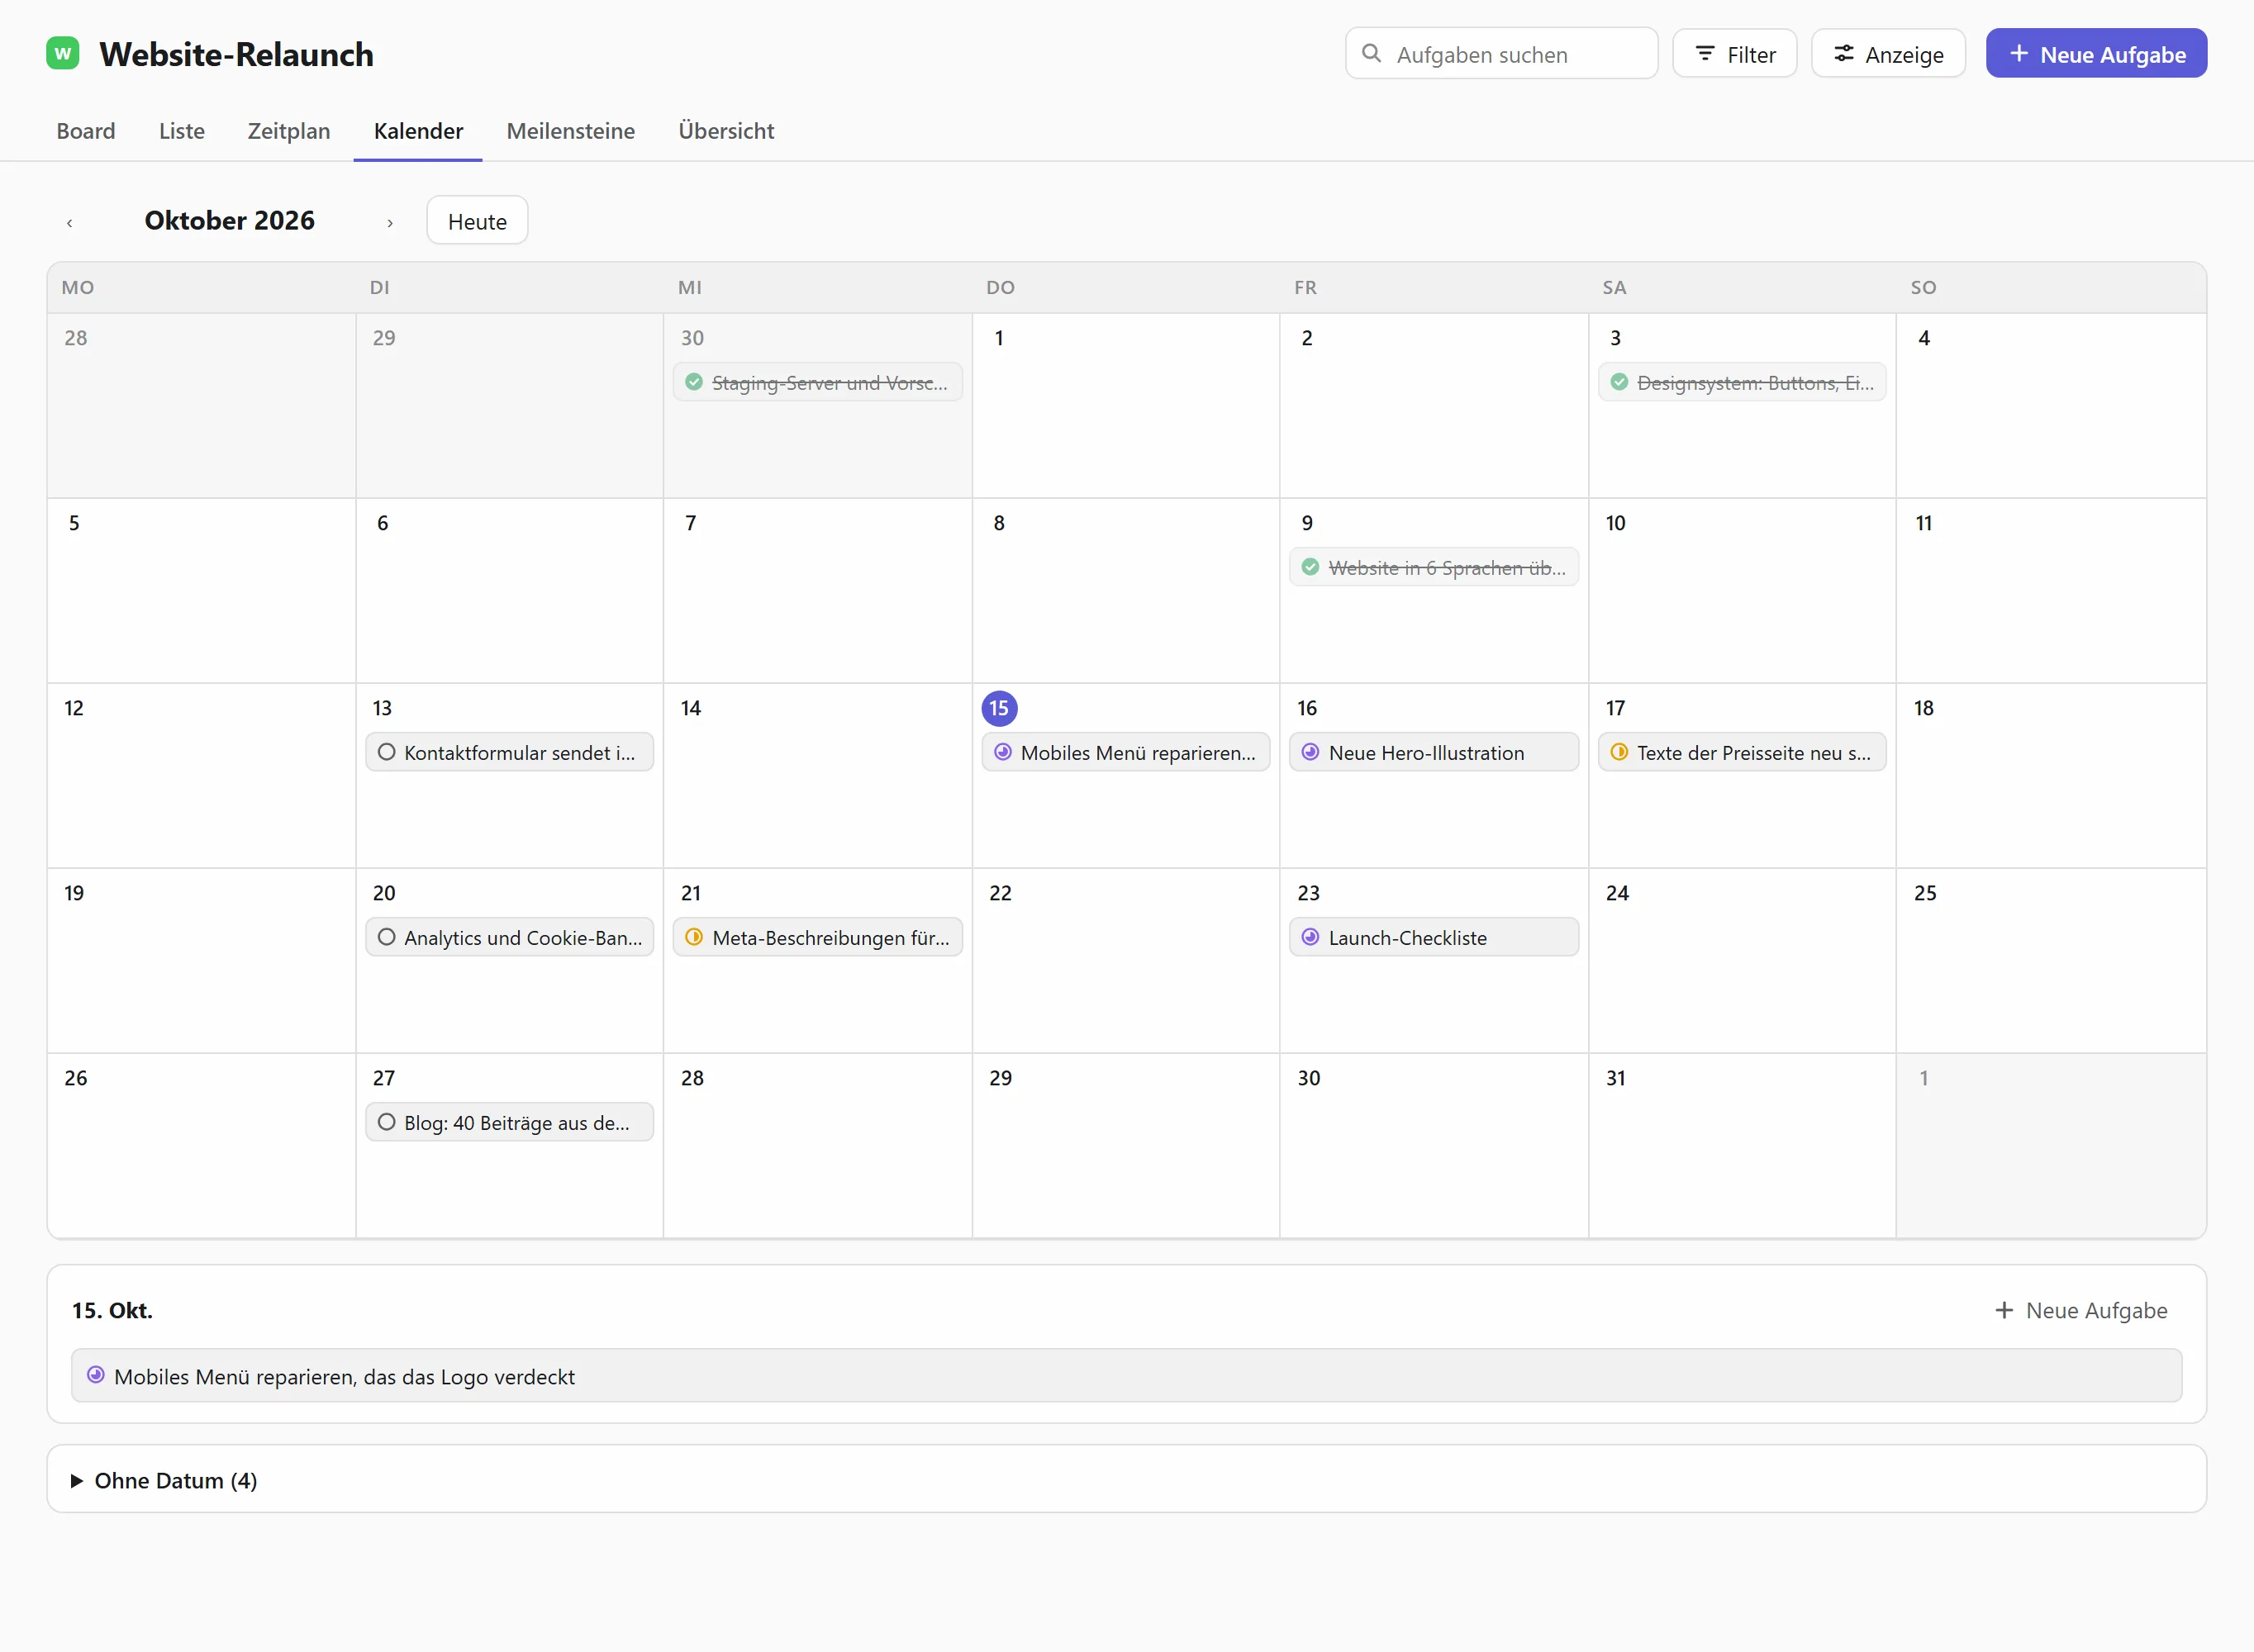This screenshot has height=1652, width=2254.
Task: Open the Meilensteine tab
Action: tap(571, 131)
